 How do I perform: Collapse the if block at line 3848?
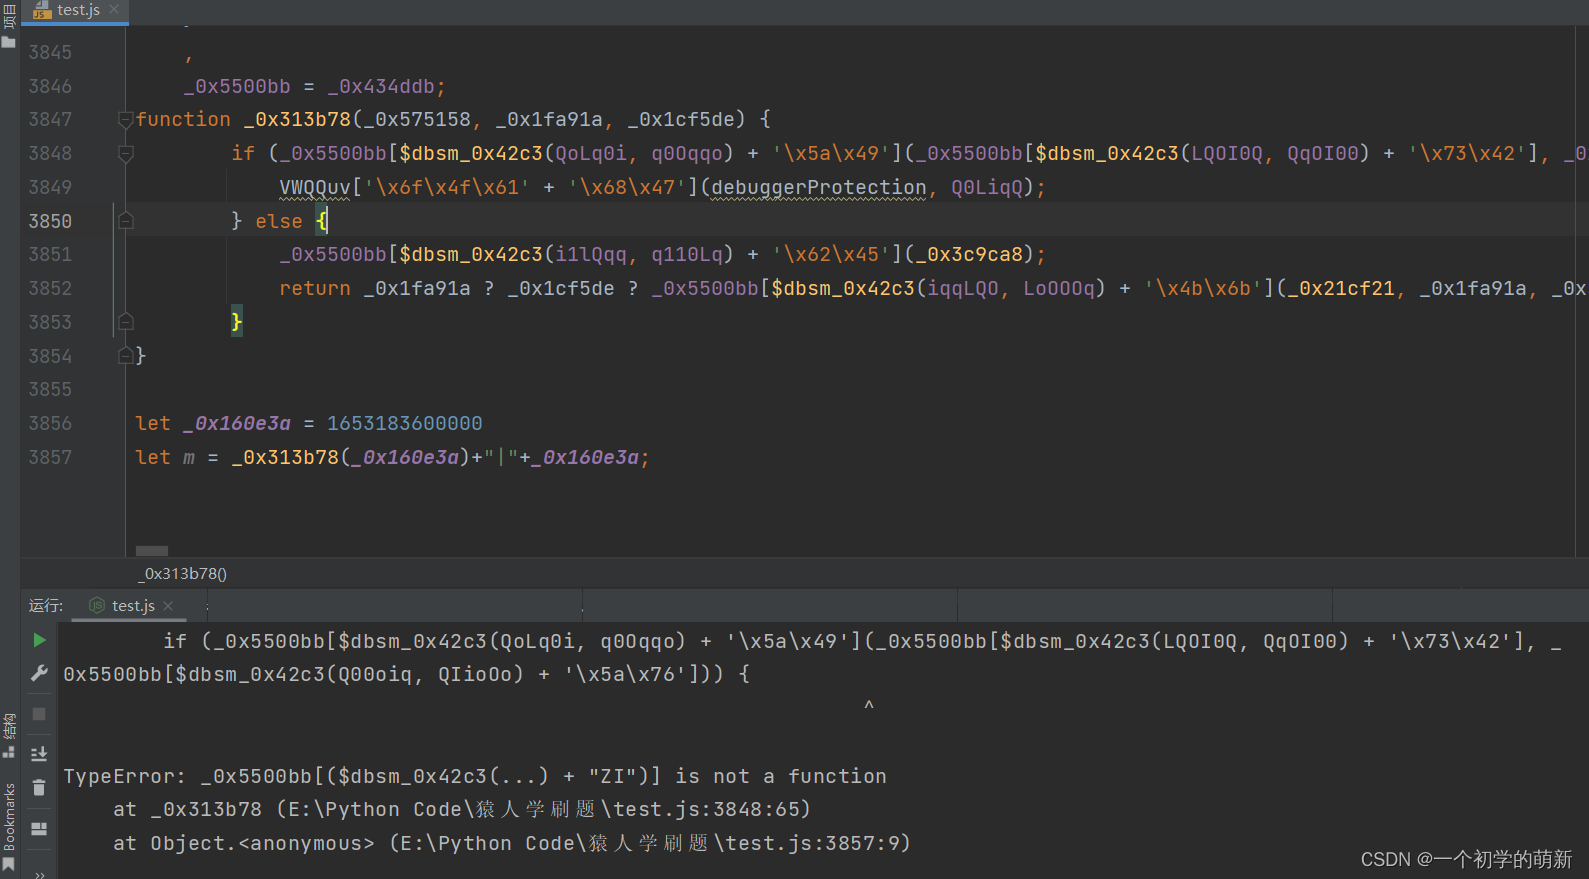(x=126, y=154)
